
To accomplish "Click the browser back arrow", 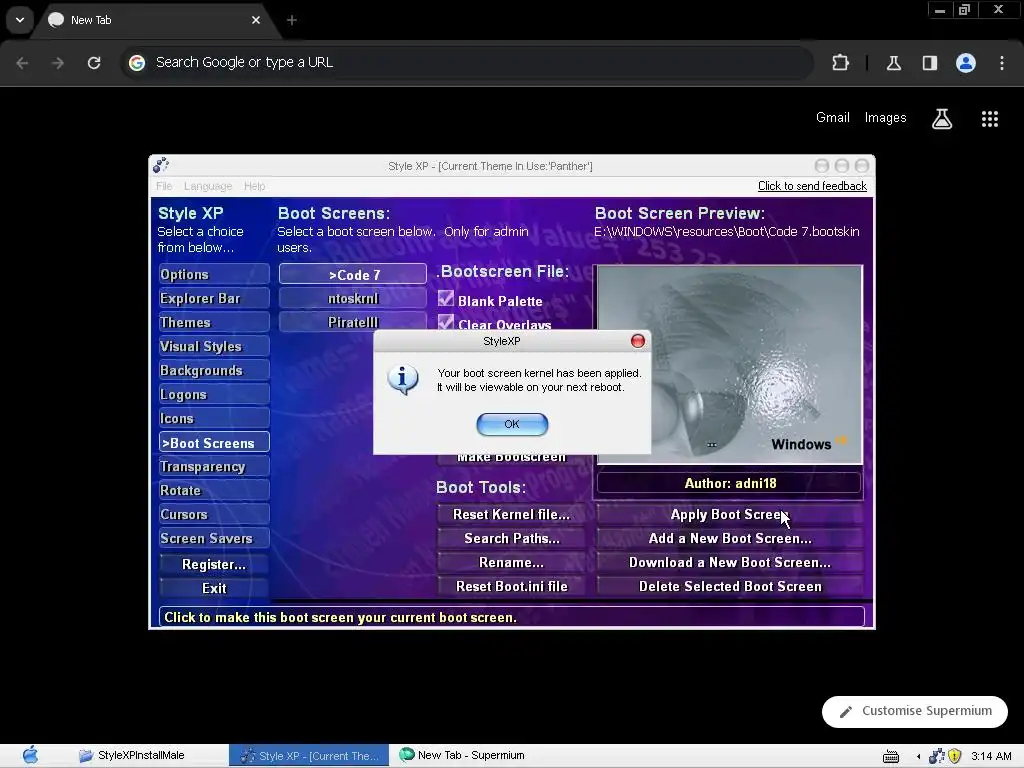I will (22, 63).
